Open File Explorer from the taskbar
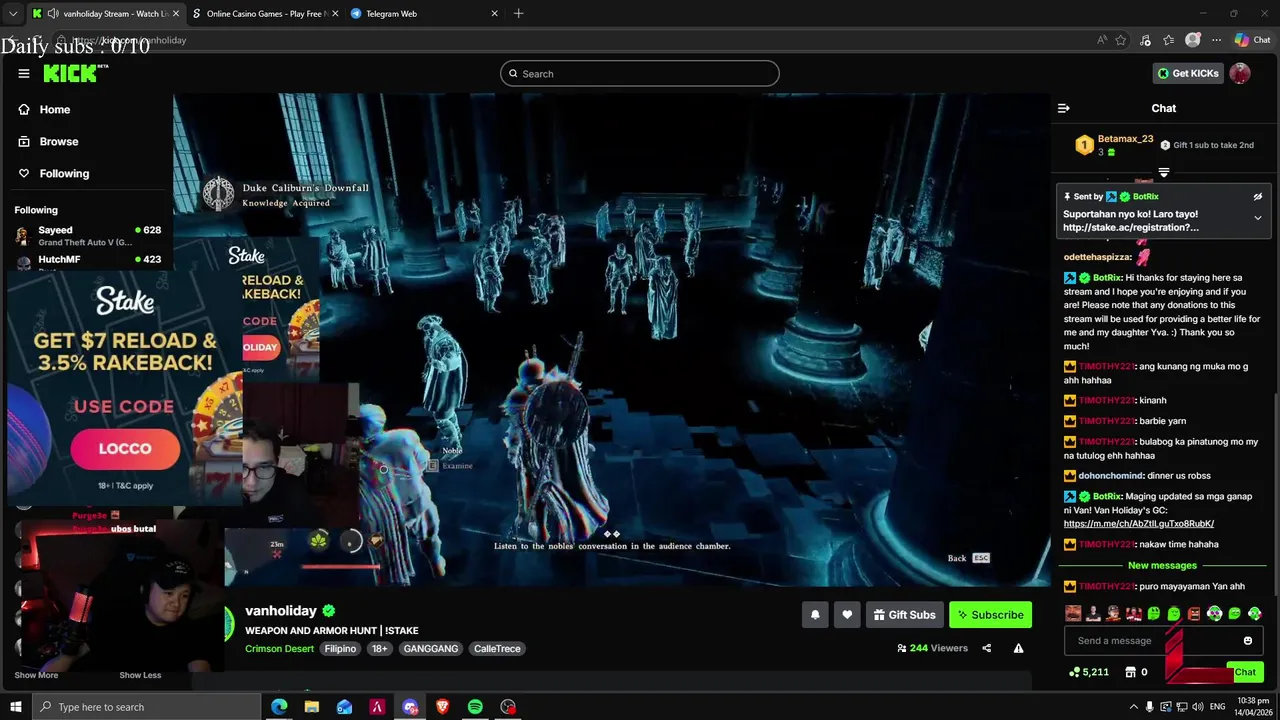 click(312, 707)
